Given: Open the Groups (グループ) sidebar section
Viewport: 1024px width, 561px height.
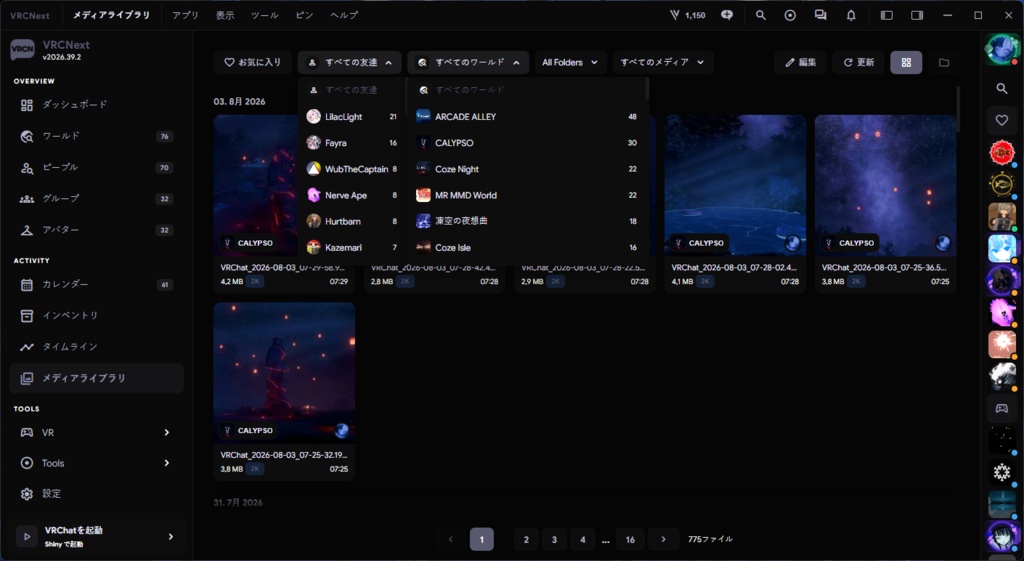Looking at the screenshot, I should coord(97,199).
